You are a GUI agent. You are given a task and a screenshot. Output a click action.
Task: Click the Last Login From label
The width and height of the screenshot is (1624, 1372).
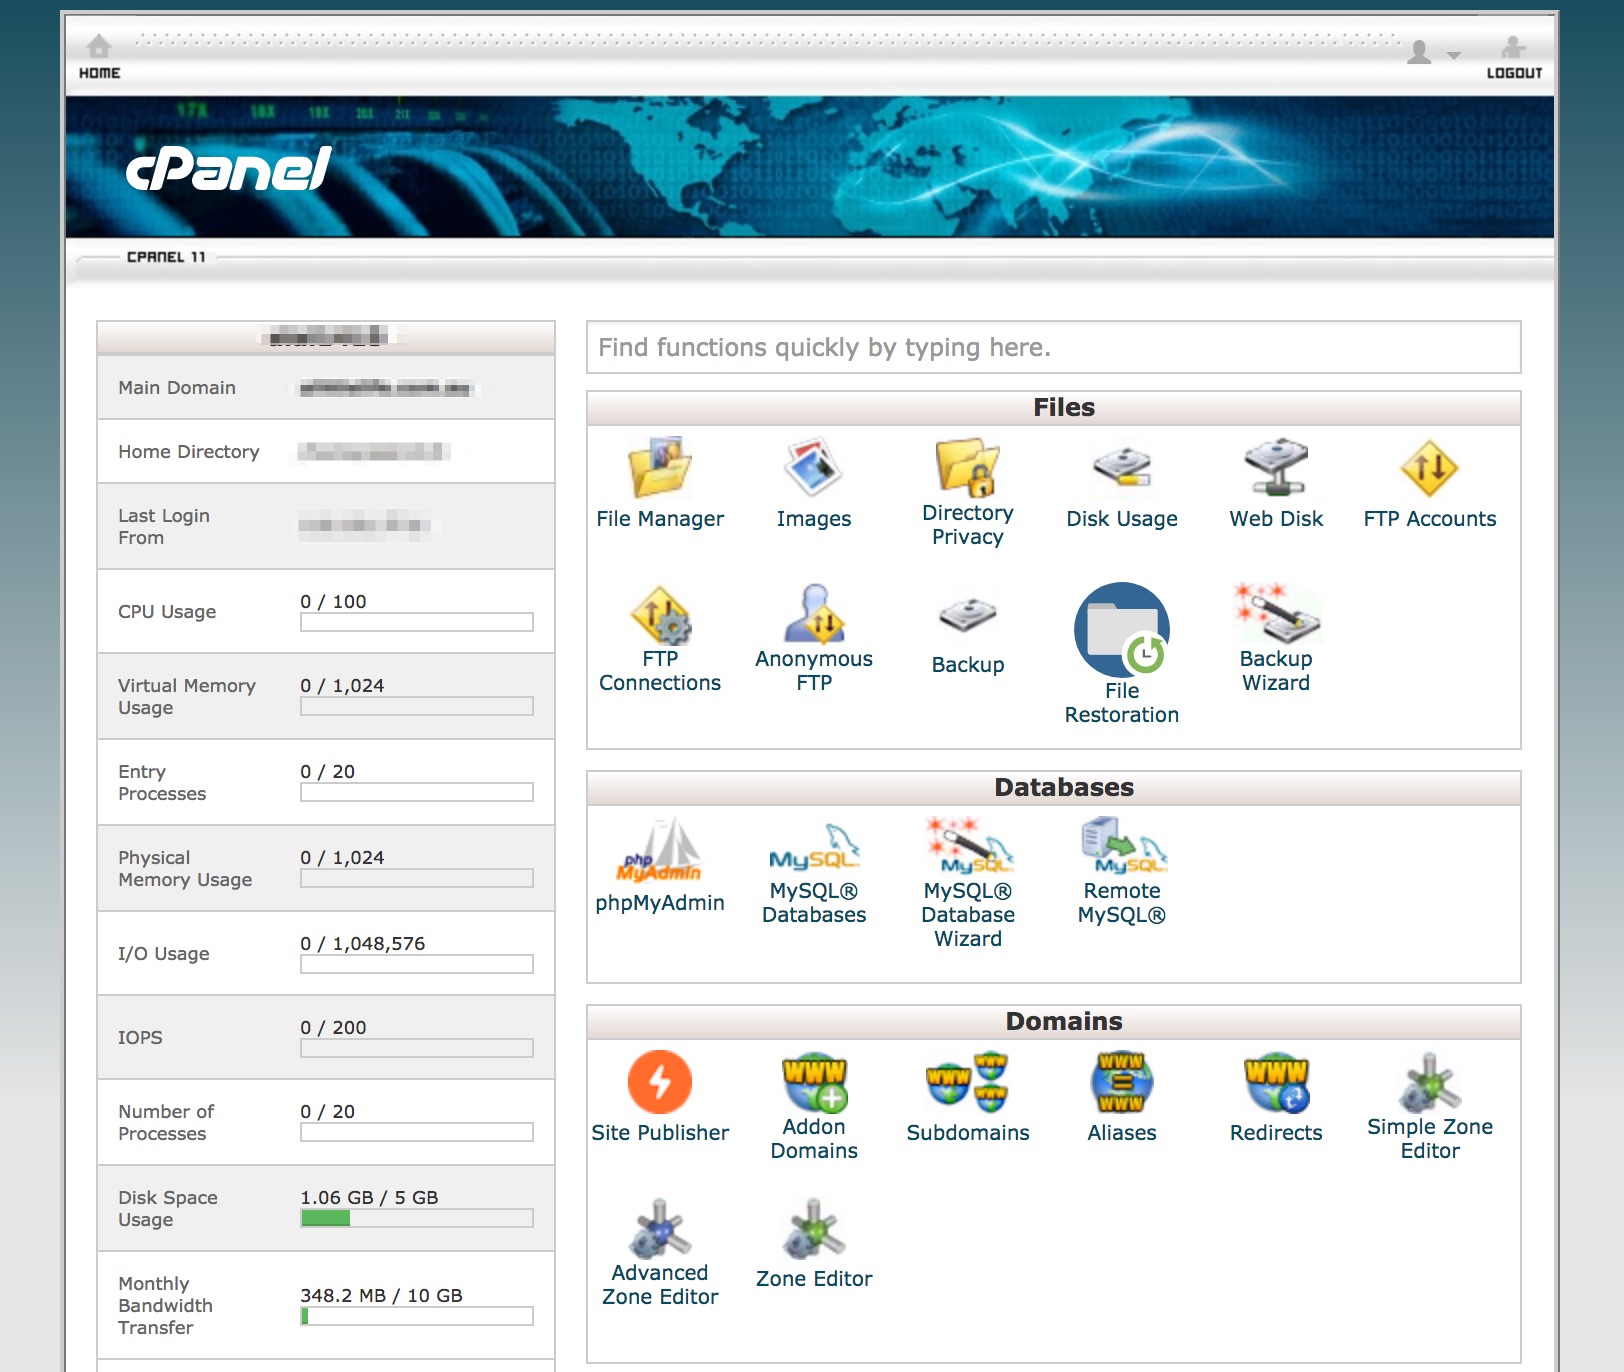[164, 526]
